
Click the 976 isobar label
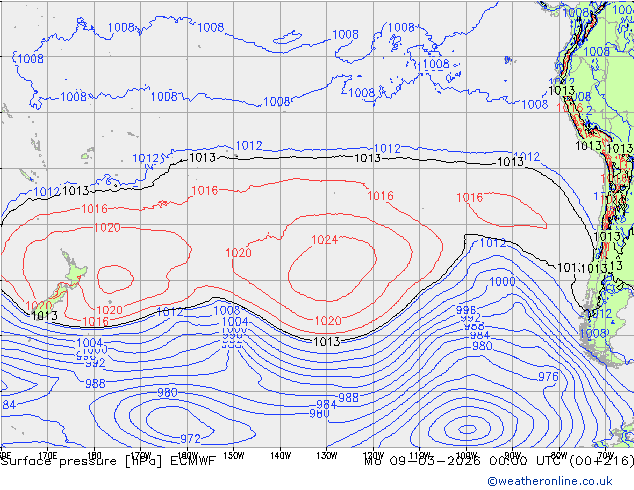[548, 377]
